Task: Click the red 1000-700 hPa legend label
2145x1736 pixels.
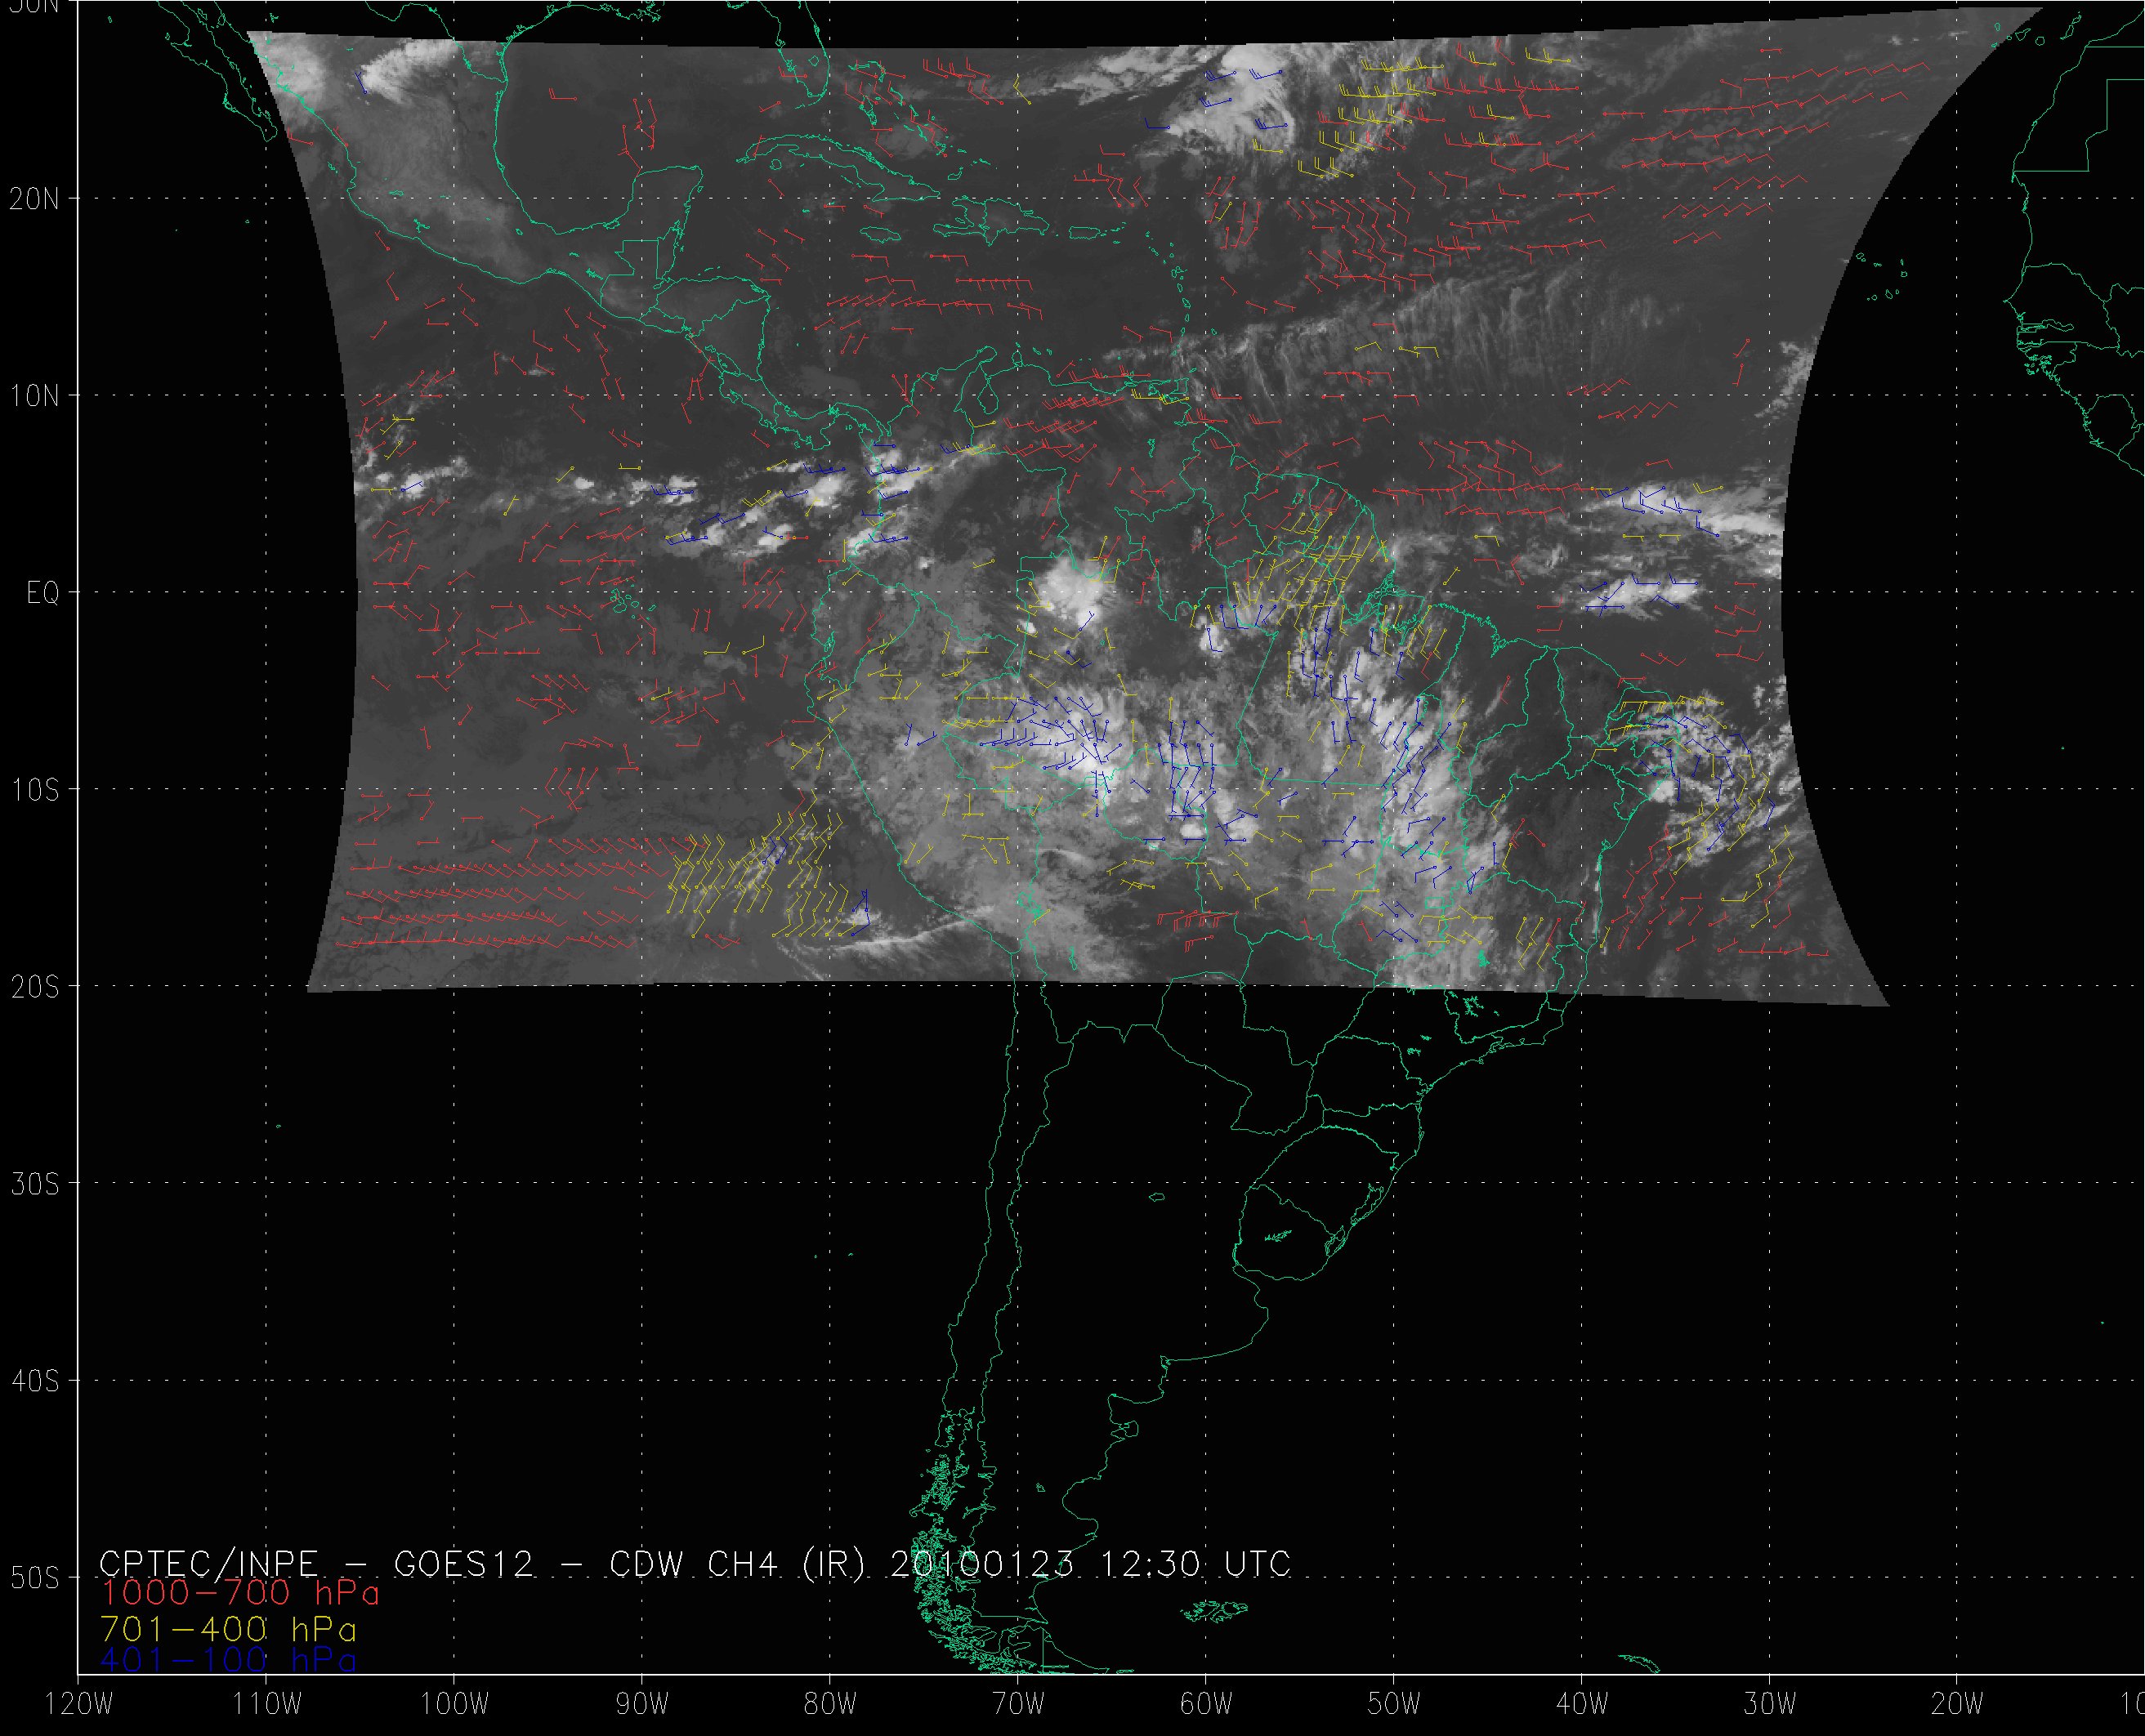Action: point(240,1593)
